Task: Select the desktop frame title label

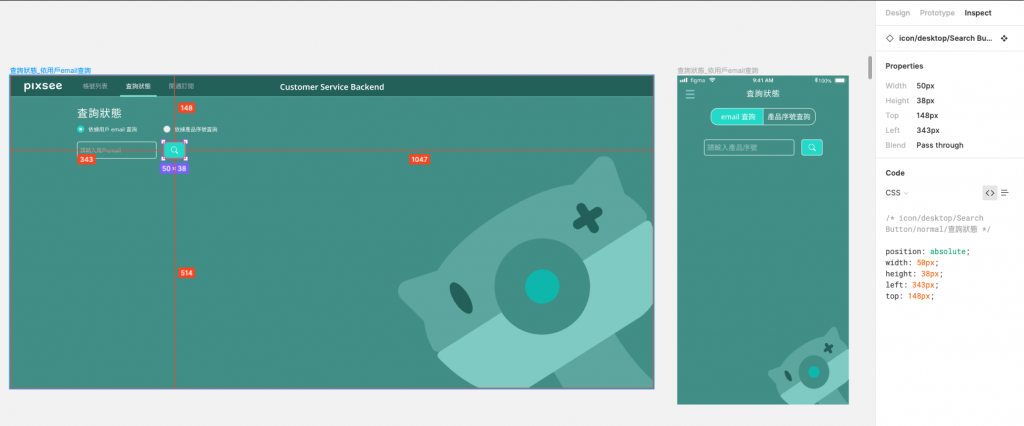Action: point(50,70)
